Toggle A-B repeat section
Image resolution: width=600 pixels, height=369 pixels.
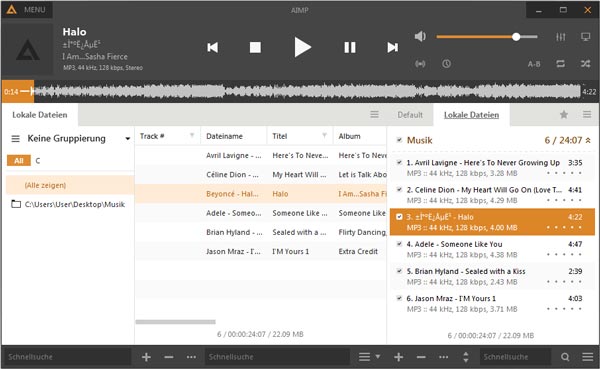(534, 64)
